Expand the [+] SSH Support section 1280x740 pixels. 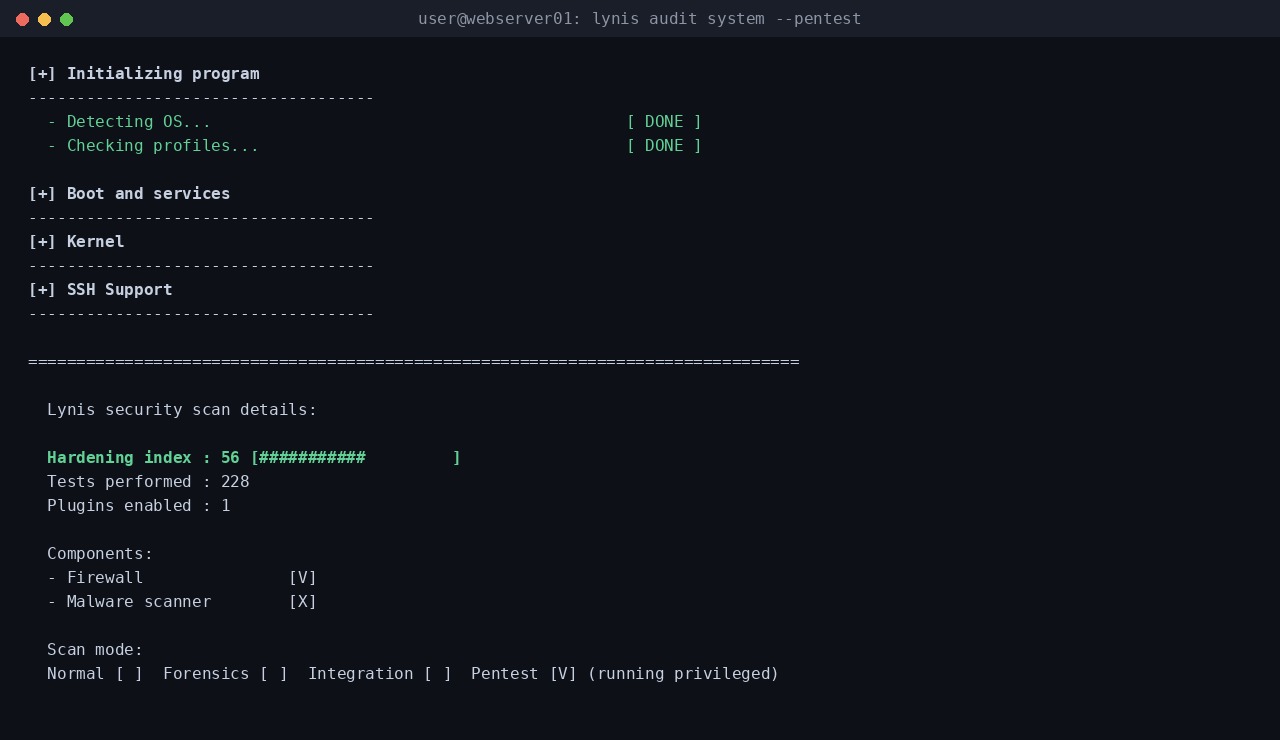[100, 290]
